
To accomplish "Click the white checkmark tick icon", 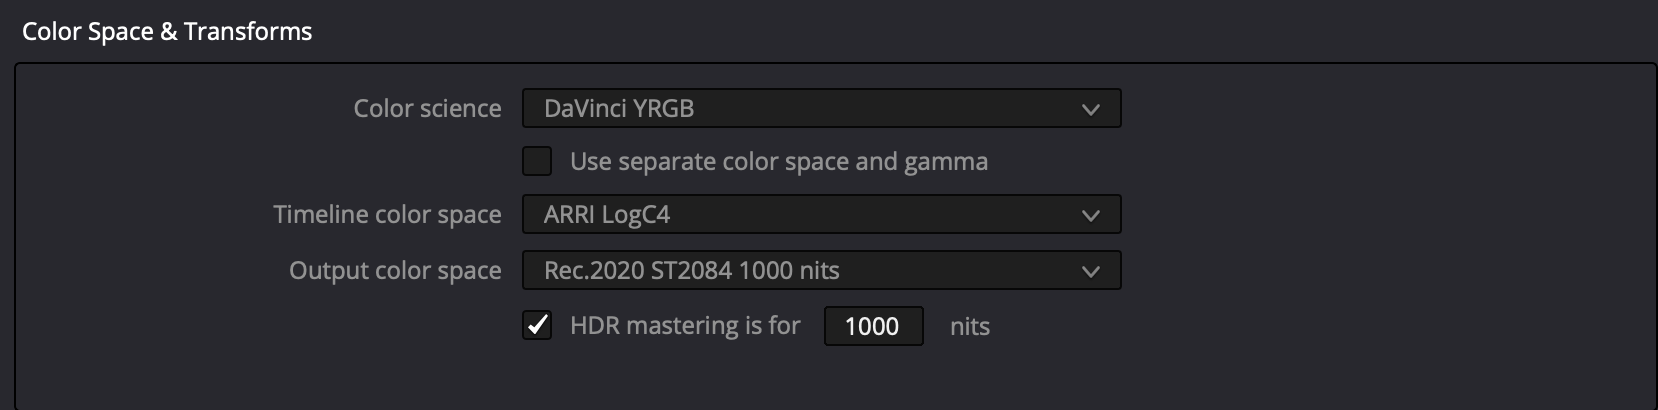I will (x=537, y=325).
